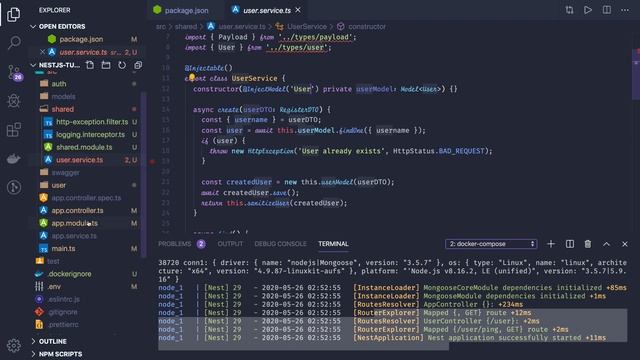
Task: Maximize the terminal panel with chevron up
Action: [606, 244]
